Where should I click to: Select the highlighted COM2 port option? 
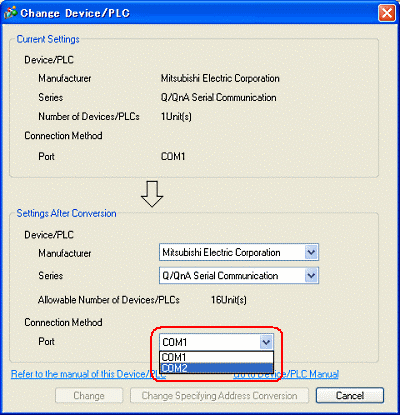(x=216, y=368)
